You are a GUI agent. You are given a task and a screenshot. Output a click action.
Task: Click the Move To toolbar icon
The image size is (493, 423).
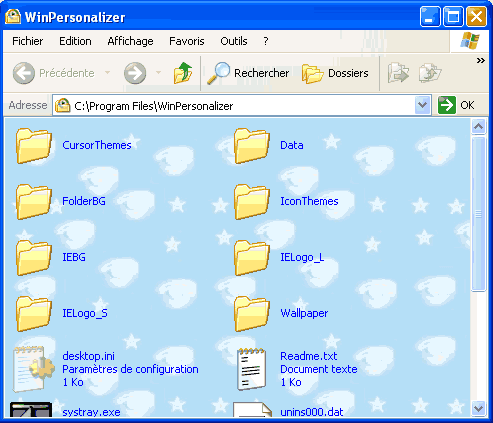tap(398, 73)
